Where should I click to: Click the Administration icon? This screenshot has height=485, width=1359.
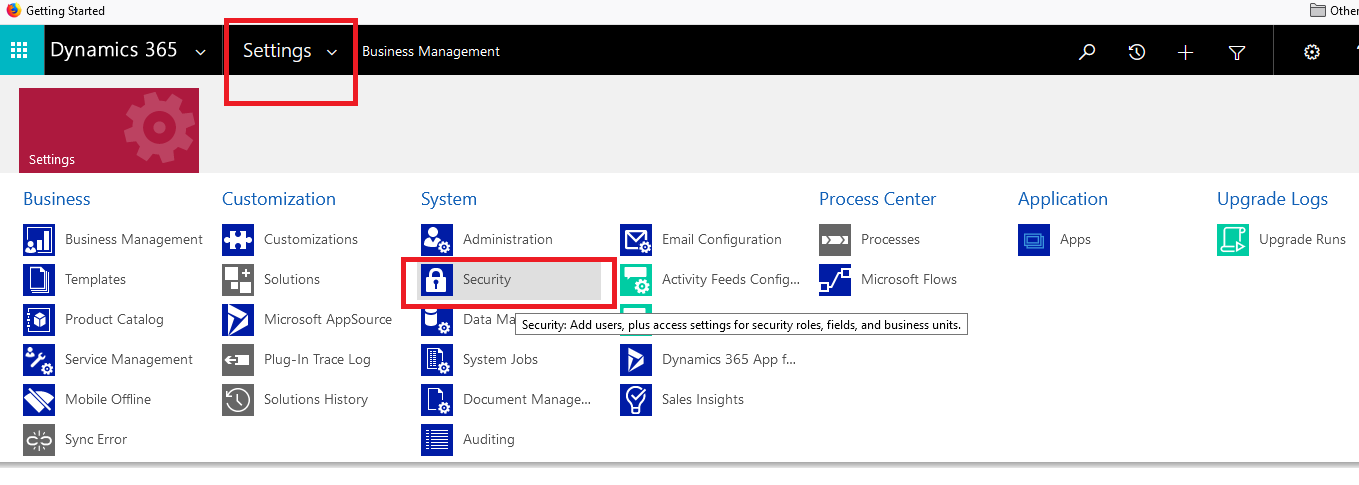(437, 240)
